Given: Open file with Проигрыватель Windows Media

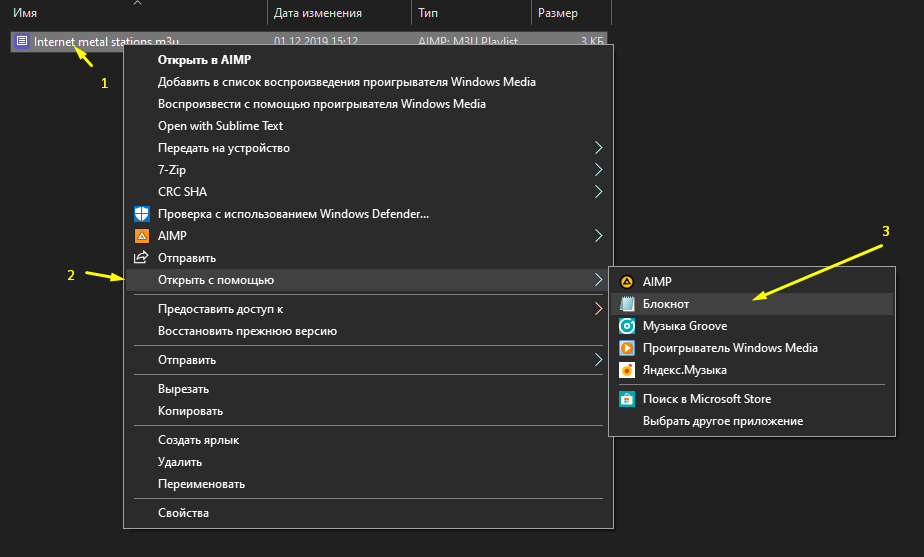Looking at the screenshot, I should coord(752,348).
